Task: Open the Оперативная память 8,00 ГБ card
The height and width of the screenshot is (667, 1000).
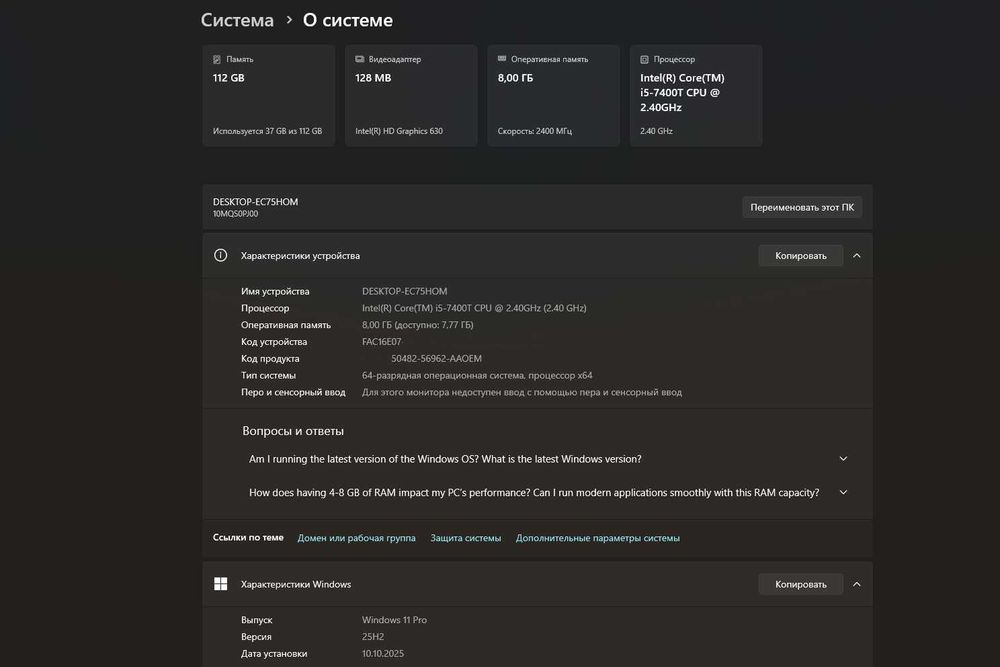Action: [553, 96]
